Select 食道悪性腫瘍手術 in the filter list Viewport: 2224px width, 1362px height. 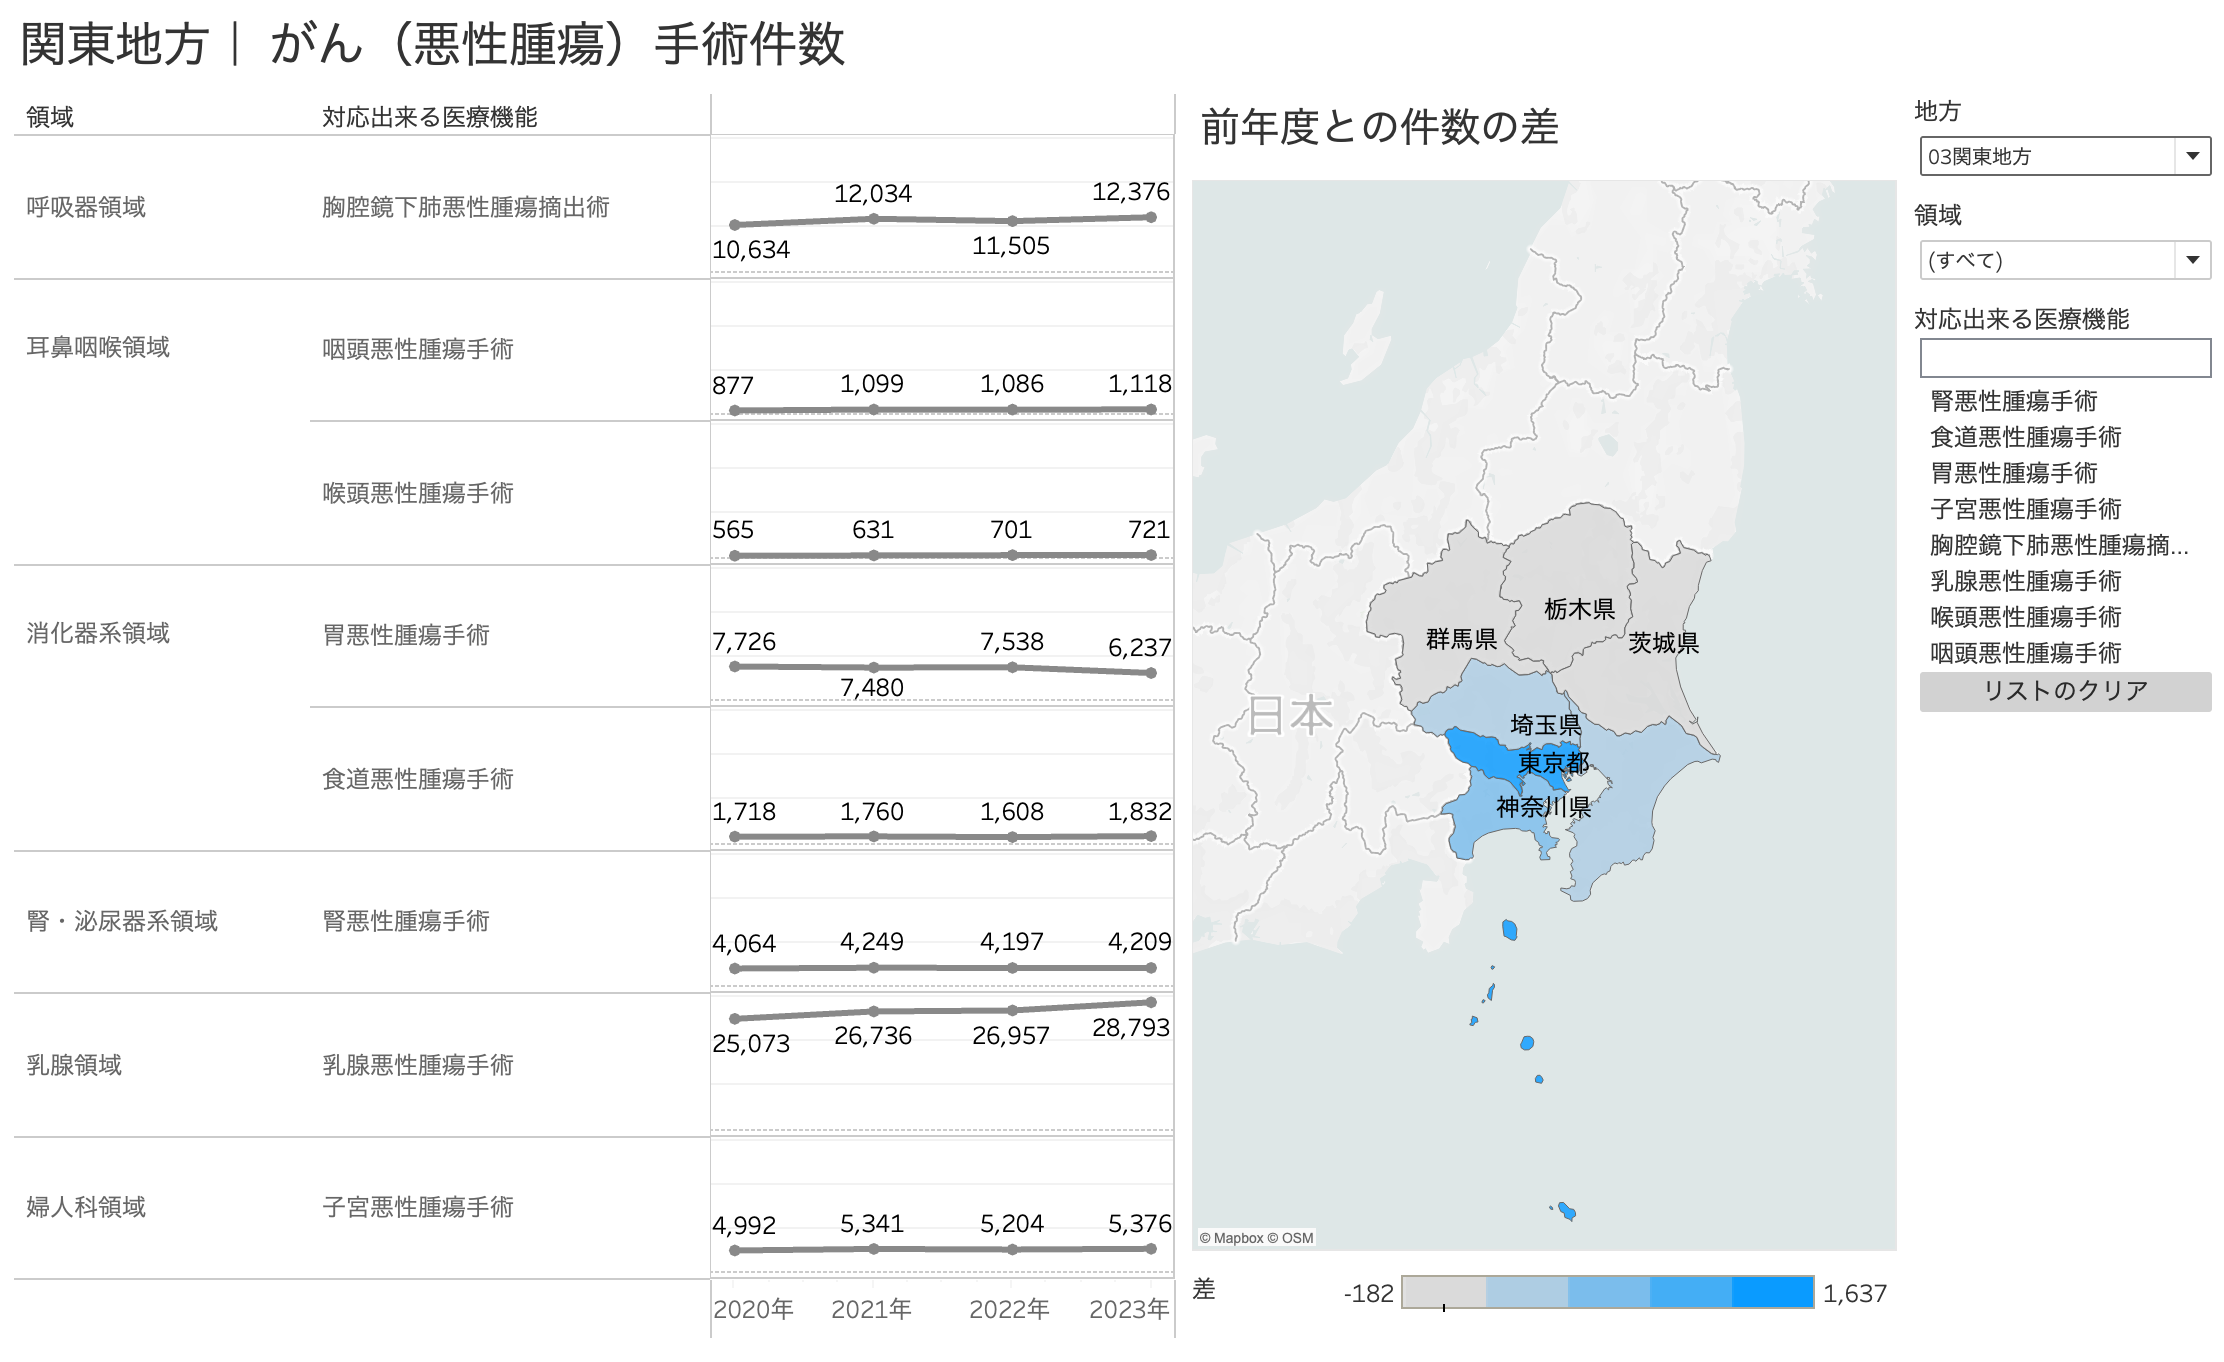pyautogui.click(x=2025, y=437)
